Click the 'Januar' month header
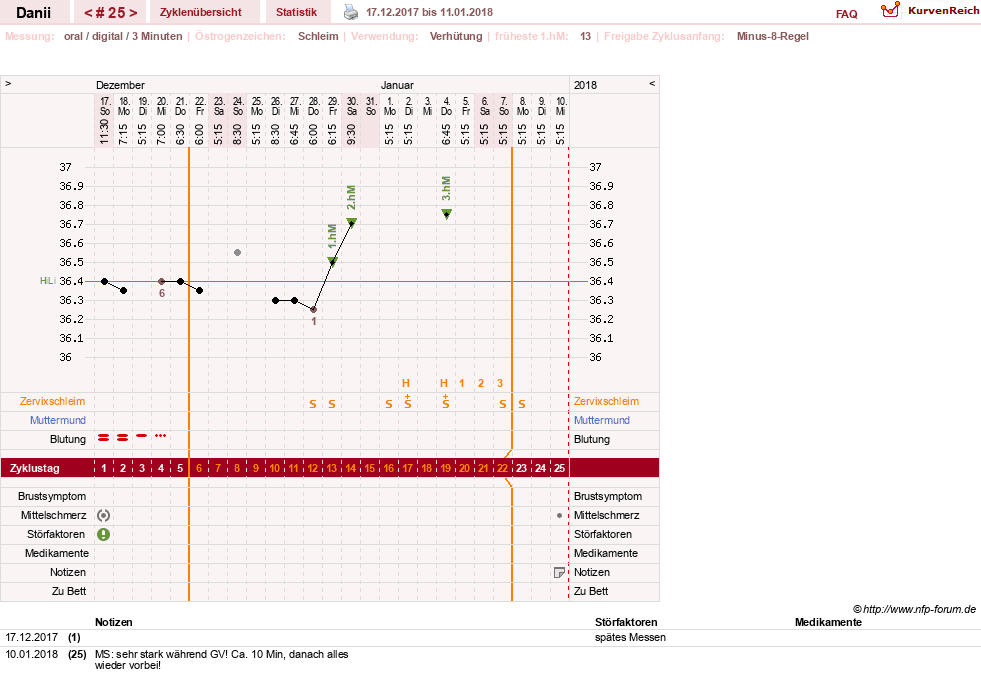The height and width of the screenshot is (695, 981). [x=397, y=85]
